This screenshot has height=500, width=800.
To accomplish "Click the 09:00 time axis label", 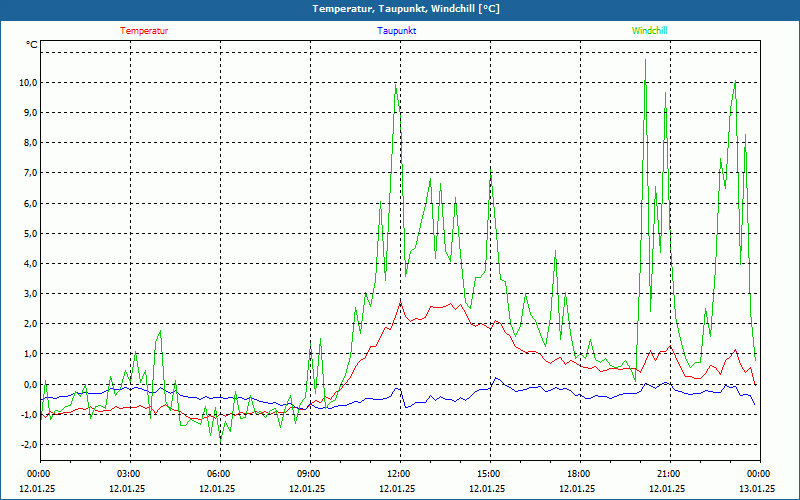I will tap(309, 474).
